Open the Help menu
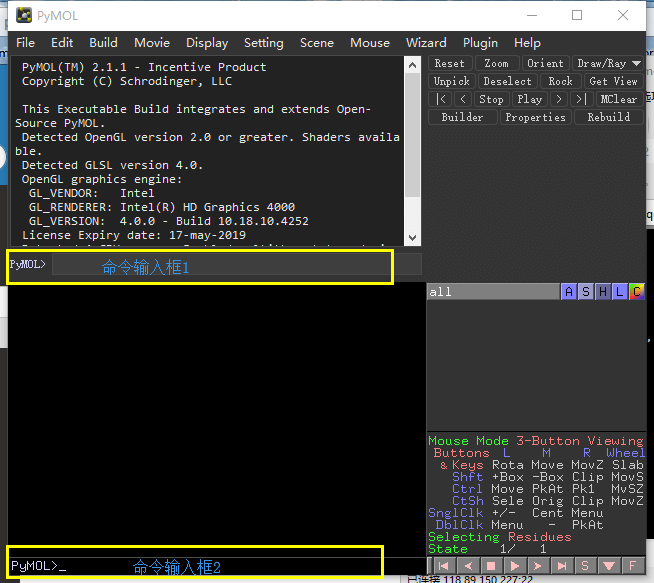654x583 pixels. coord(527,43)
